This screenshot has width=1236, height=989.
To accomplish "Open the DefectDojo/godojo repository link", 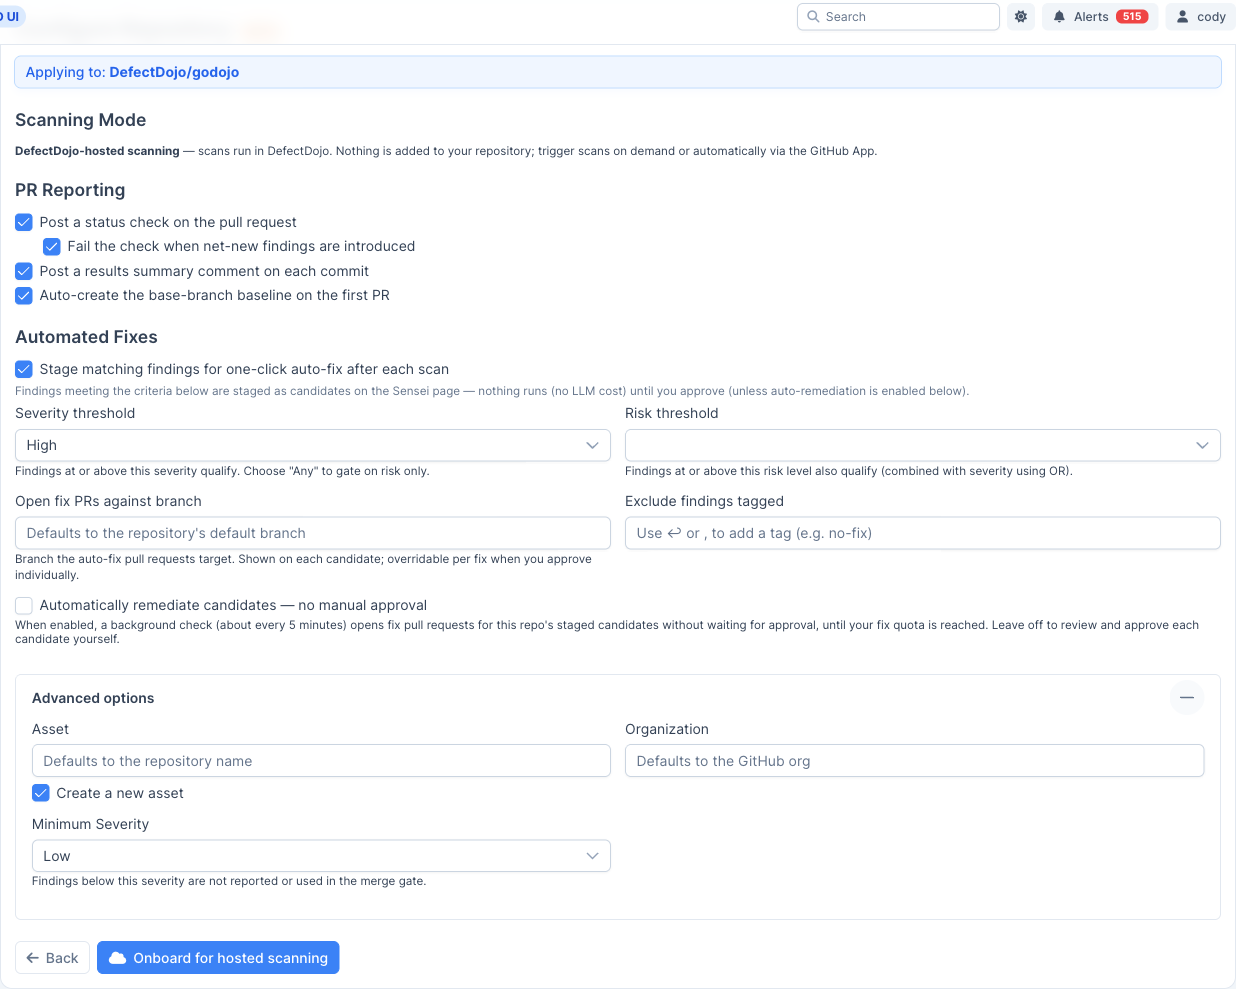I will coord(174,72).
